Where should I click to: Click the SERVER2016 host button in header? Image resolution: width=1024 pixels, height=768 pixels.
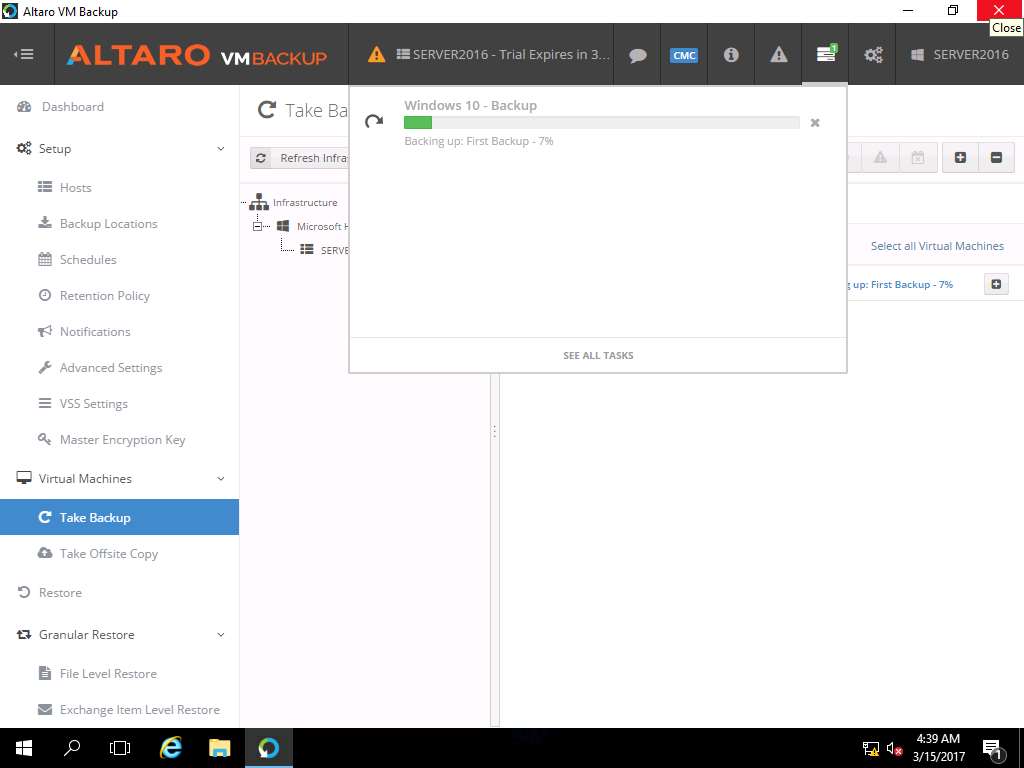tap(959, 54)
